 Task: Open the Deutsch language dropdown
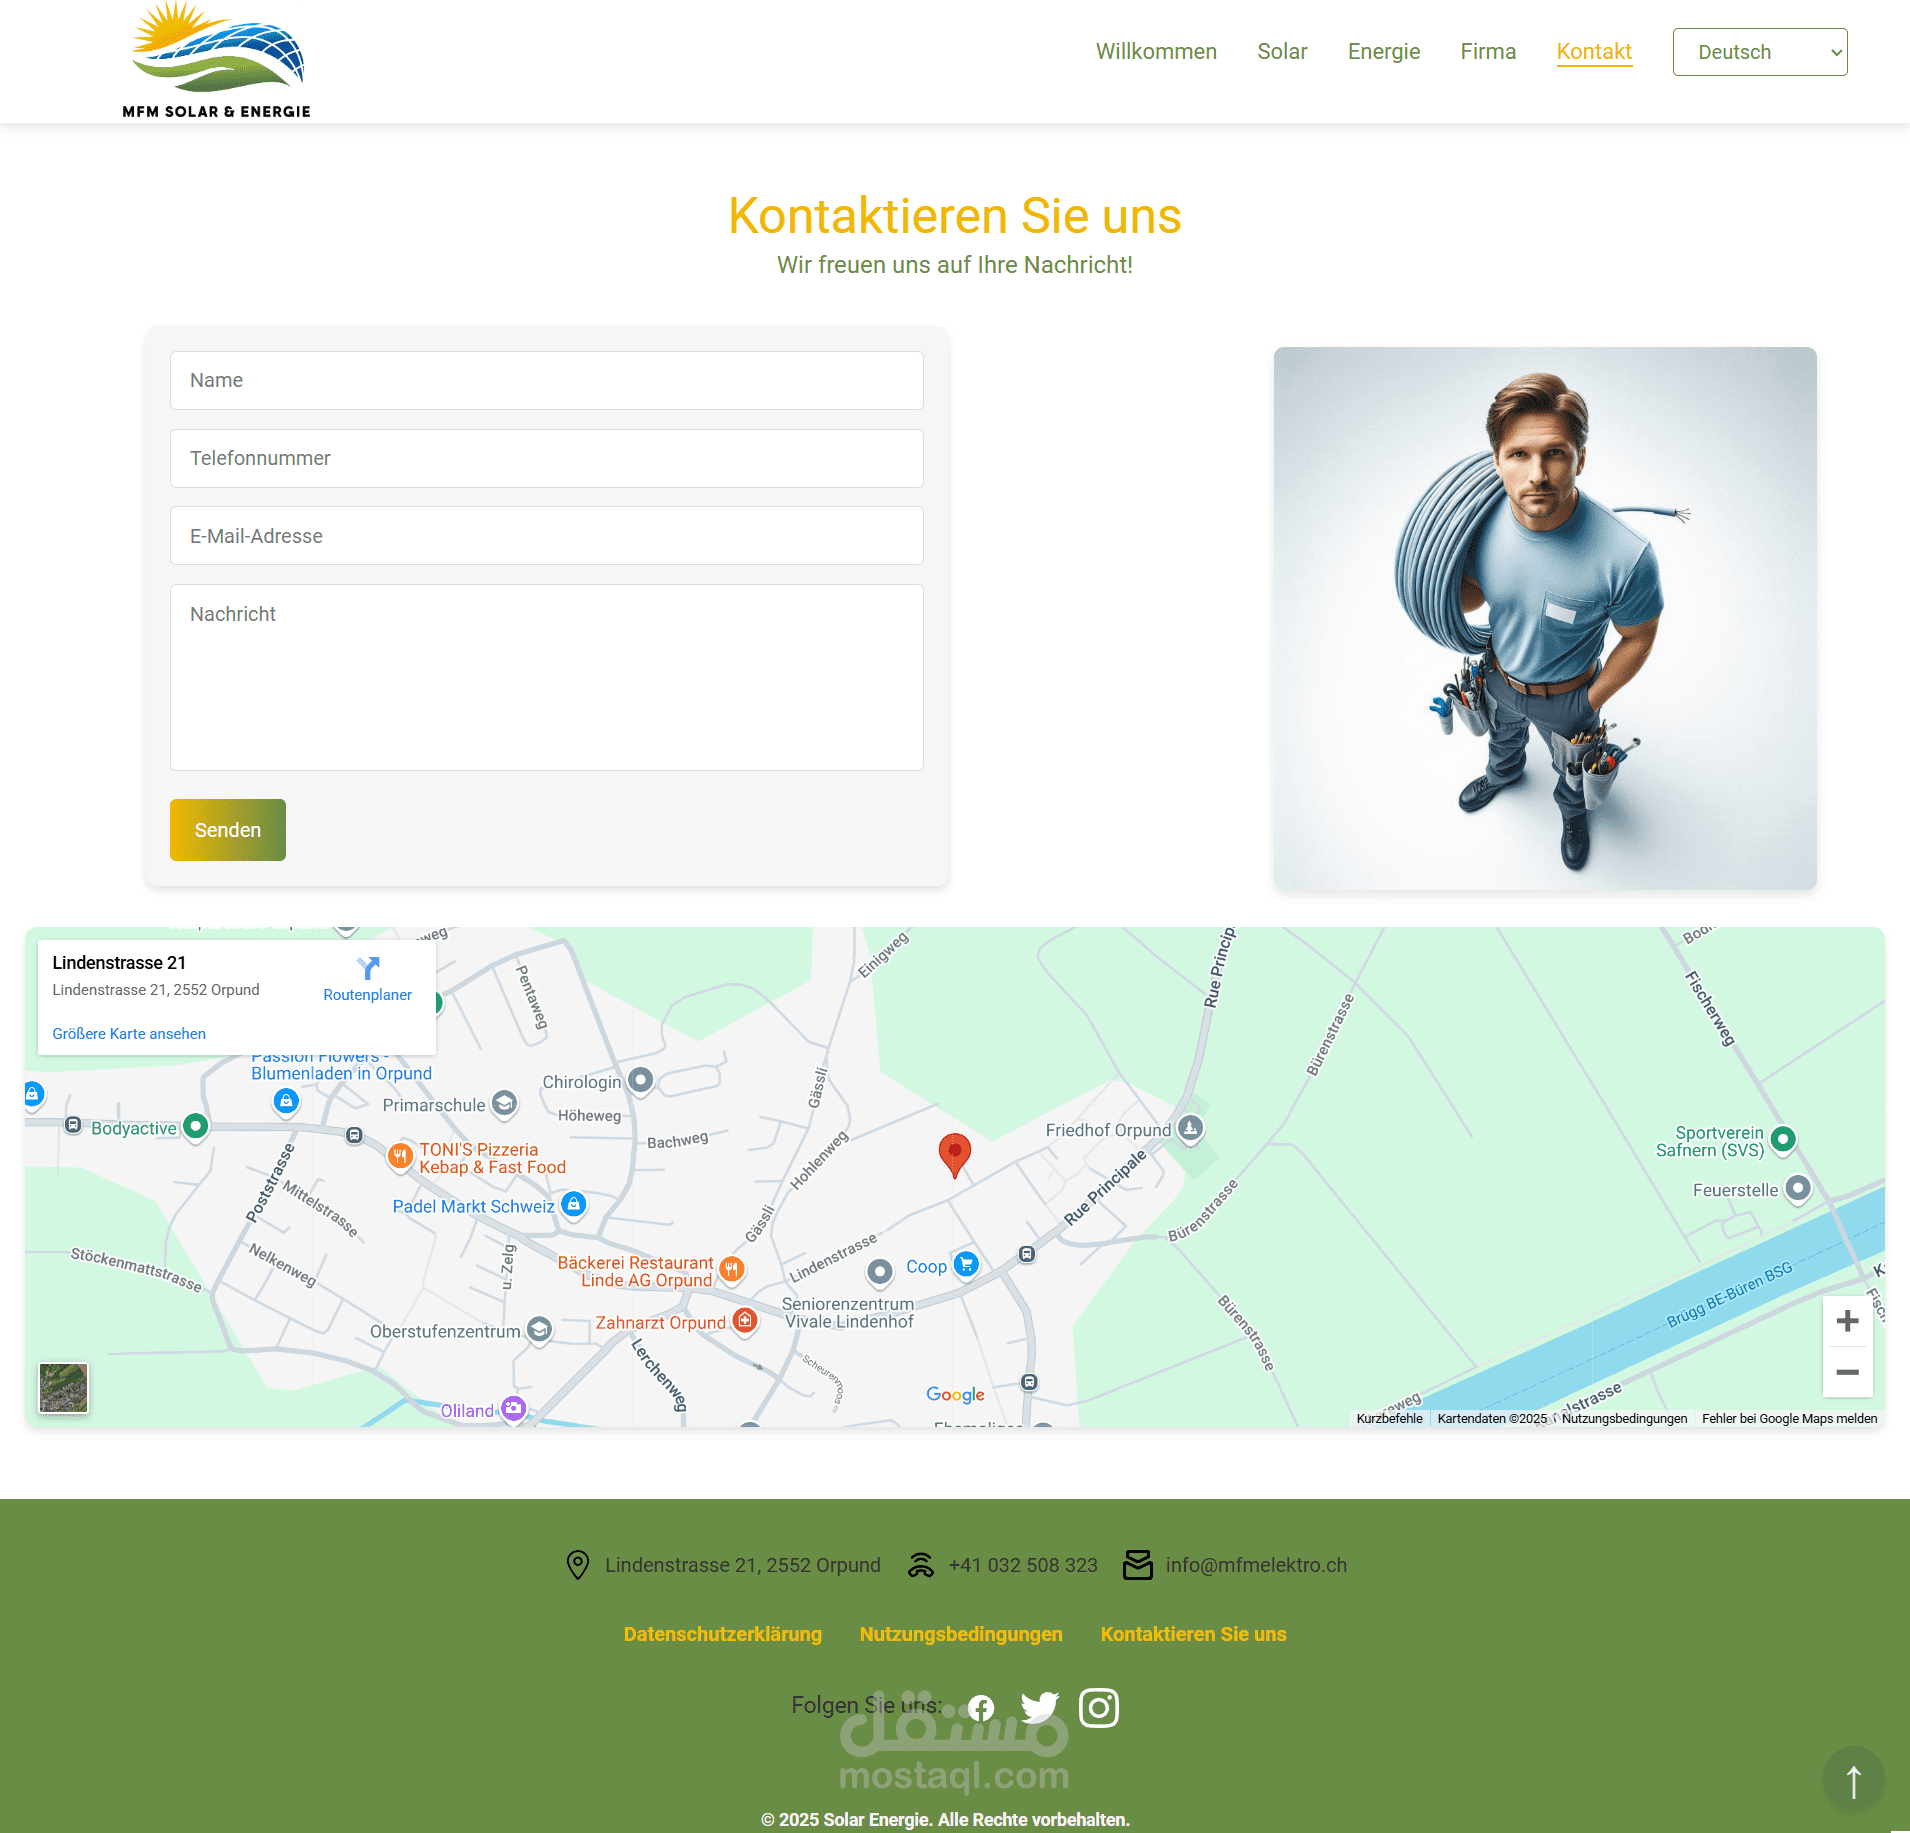coord(1759,52)
